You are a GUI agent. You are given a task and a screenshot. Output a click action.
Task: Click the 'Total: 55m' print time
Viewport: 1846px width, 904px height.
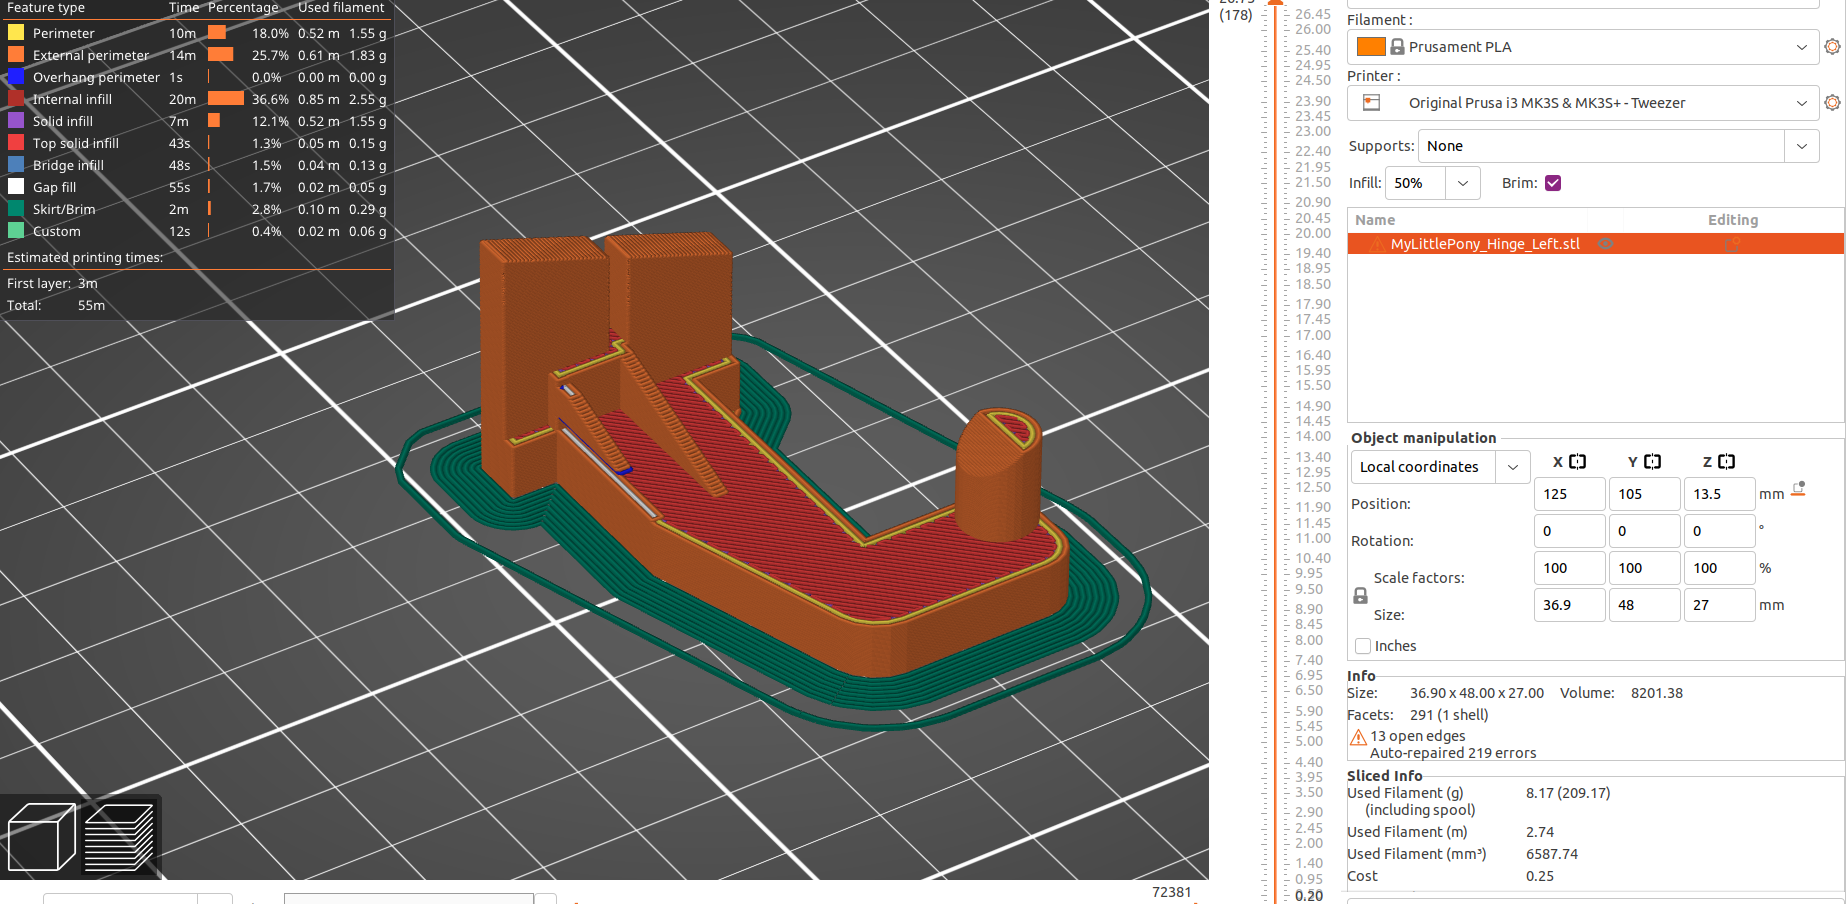click(56, 305)
